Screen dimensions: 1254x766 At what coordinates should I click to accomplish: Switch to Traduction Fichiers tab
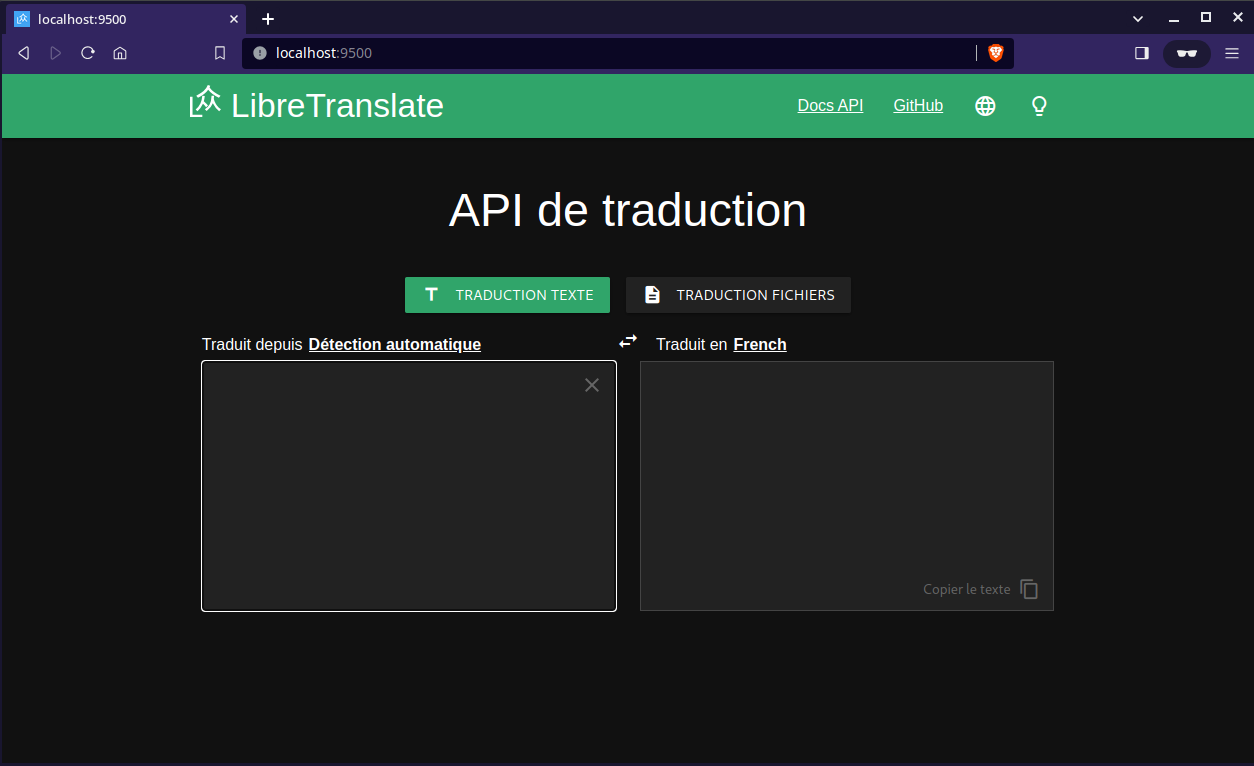tap(738, 295)
